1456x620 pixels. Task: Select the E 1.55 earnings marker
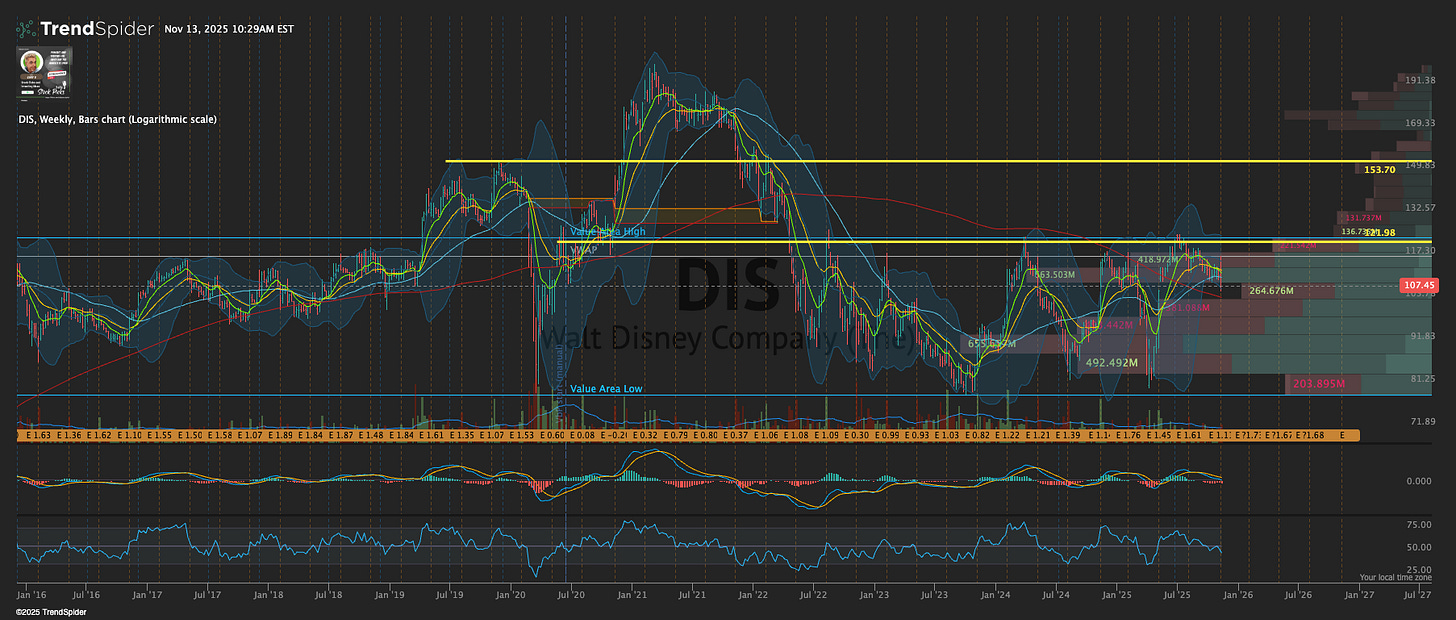point(160,435)
